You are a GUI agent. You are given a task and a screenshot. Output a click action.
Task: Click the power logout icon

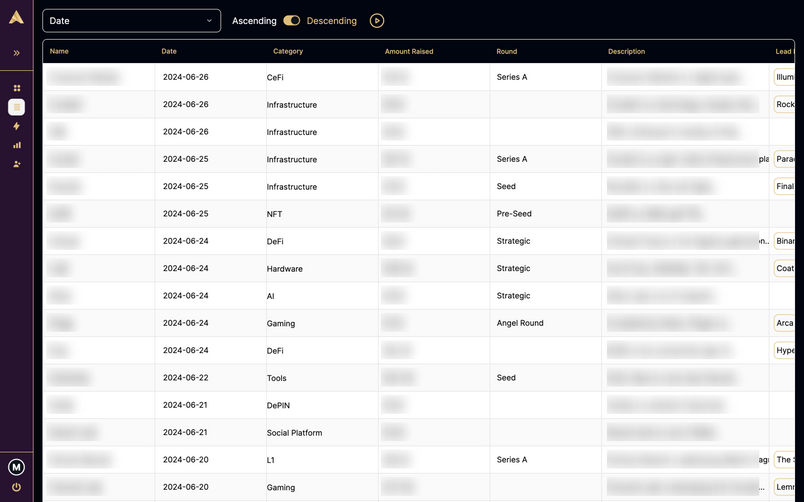(x=16, y=487)
